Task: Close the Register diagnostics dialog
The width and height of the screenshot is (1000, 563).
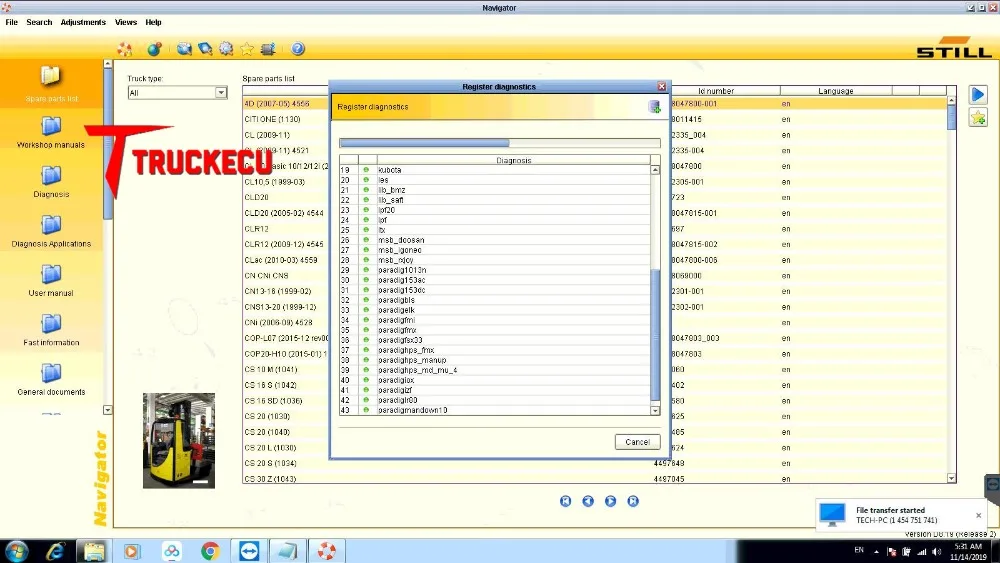Action: (x=661, y=86)
